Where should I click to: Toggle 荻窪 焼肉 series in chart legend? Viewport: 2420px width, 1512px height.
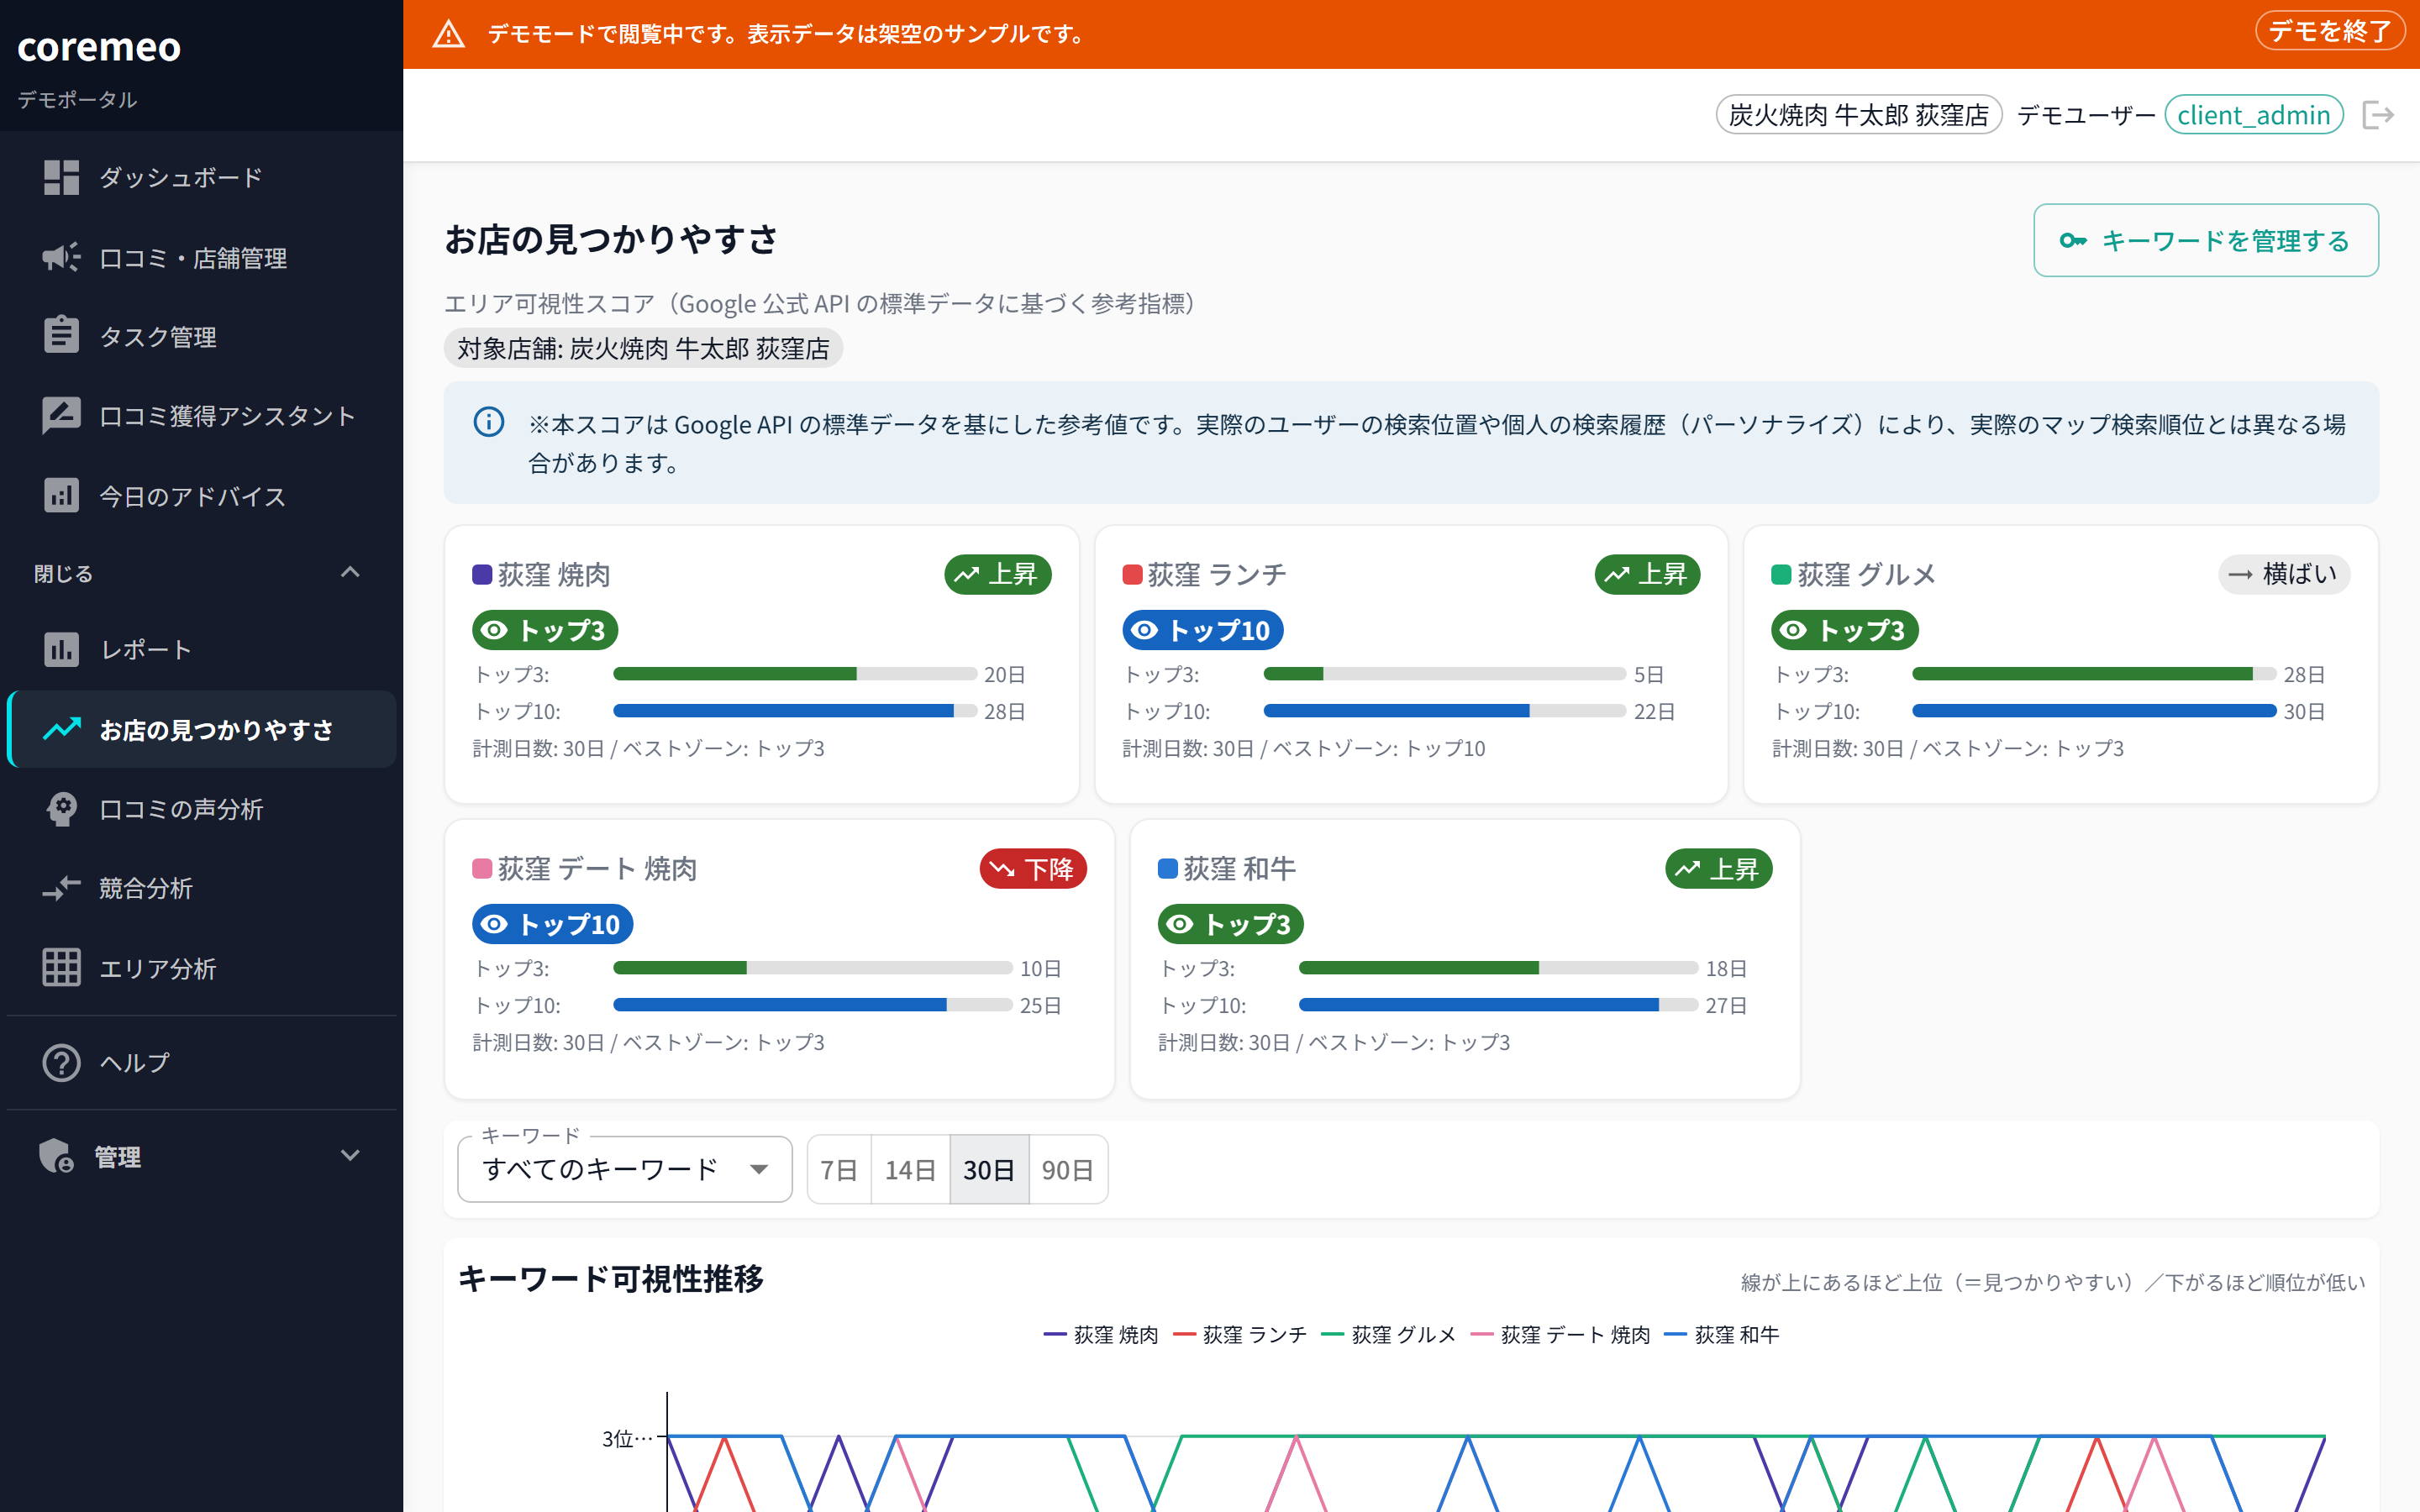click(x=1100, y=1335)
